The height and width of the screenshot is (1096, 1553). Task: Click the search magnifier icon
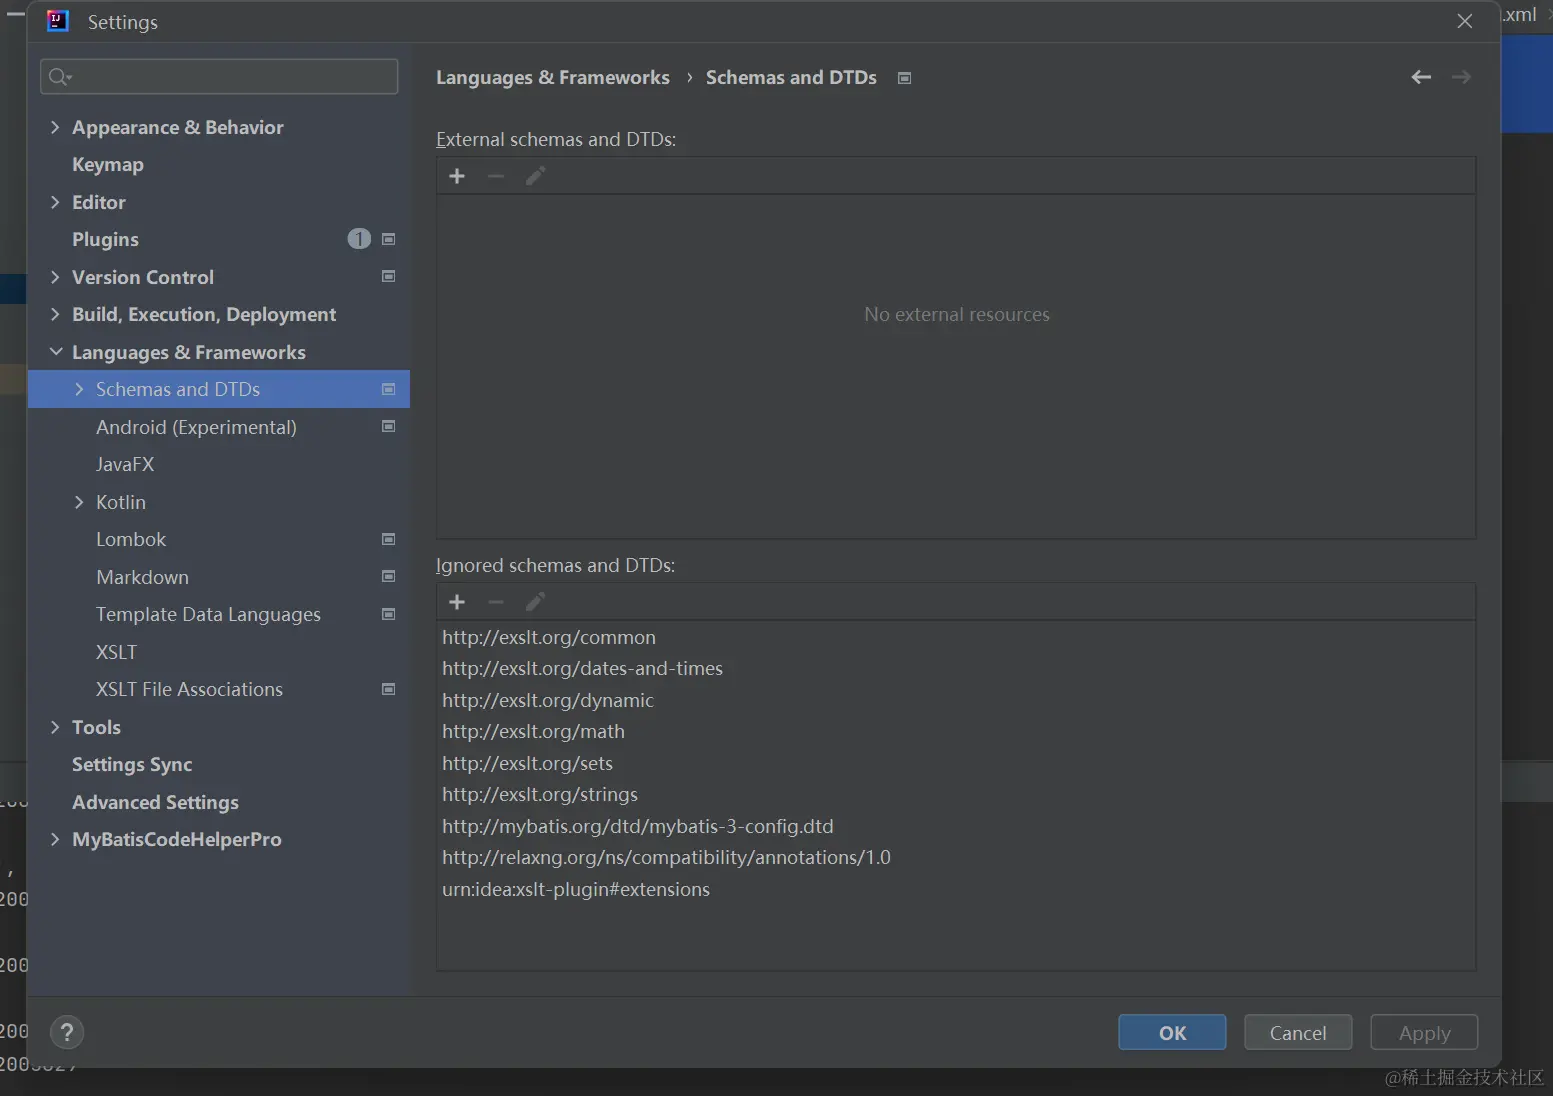60,77
